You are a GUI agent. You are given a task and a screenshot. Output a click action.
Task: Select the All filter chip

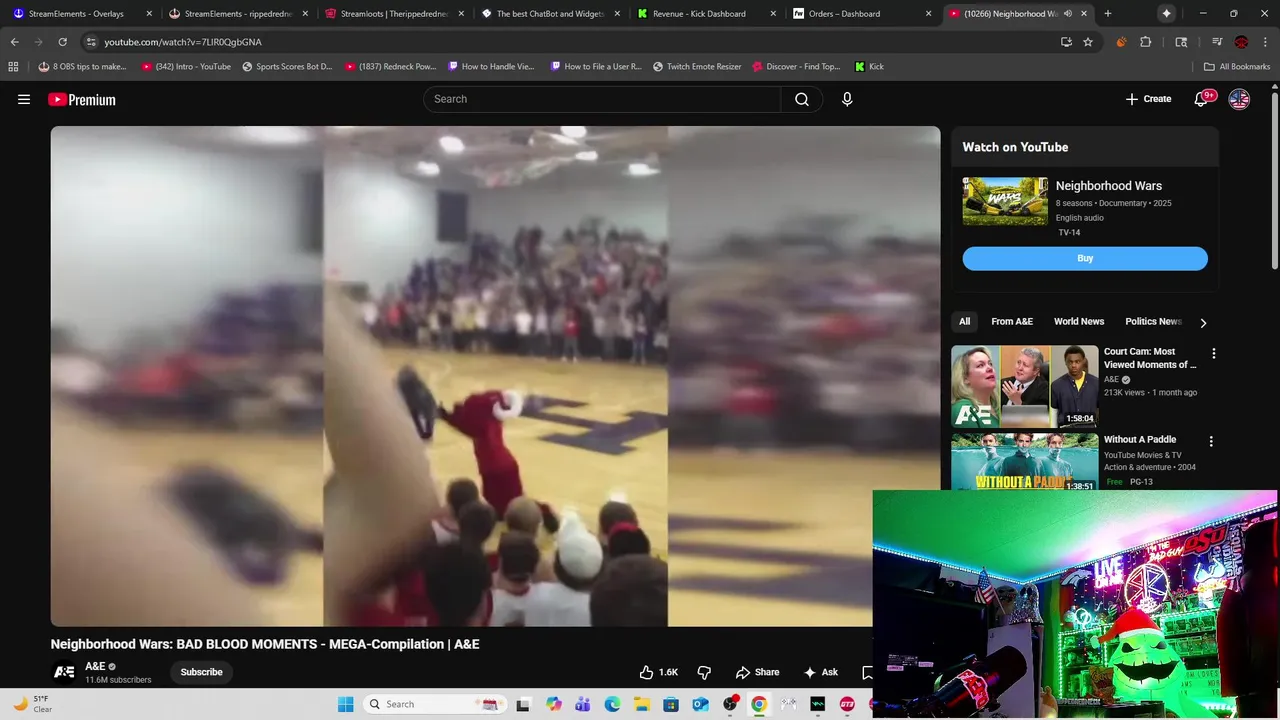[x=964, y=321]
